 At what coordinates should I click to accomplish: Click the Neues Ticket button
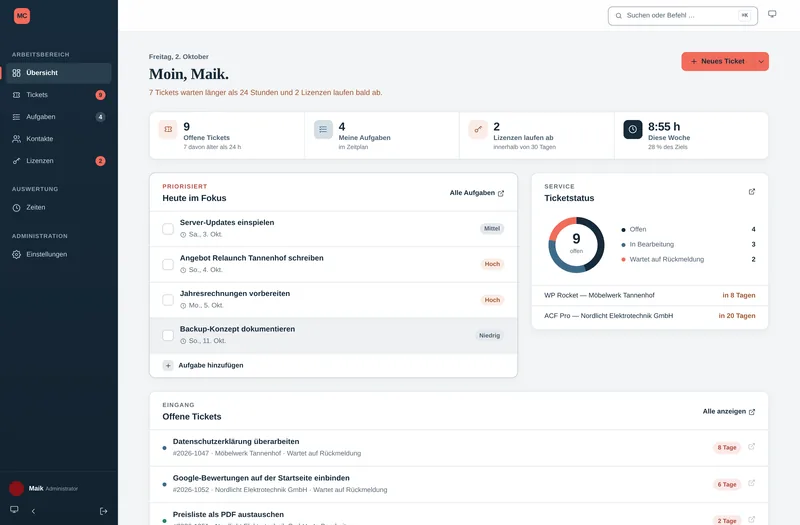tap(718, 62)
